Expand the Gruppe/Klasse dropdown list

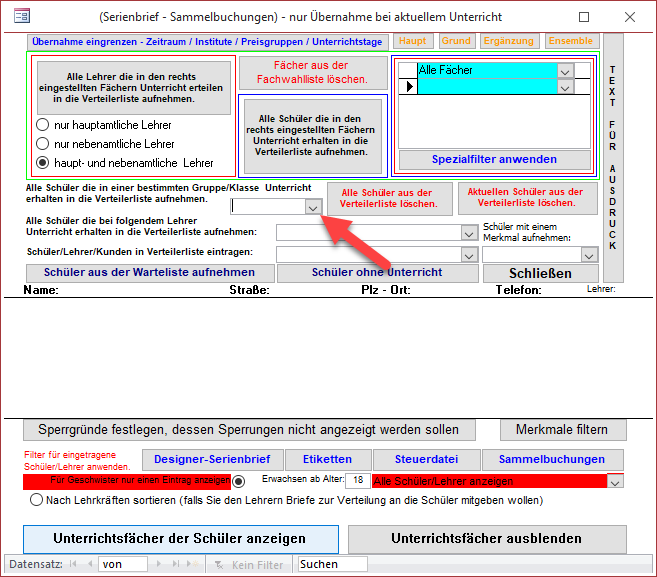pyautogui.click(x=313, y=207)
